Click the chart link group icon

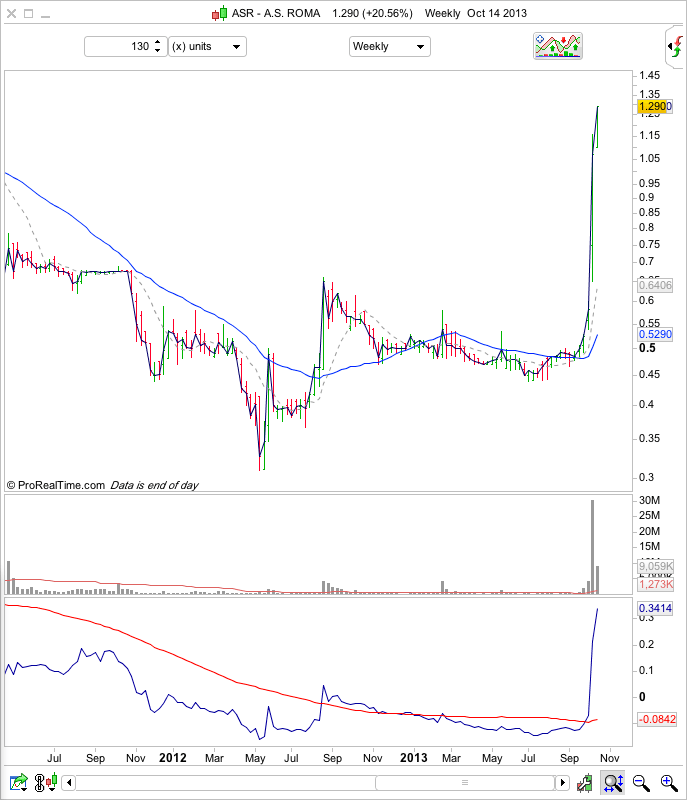click(39, 782)
